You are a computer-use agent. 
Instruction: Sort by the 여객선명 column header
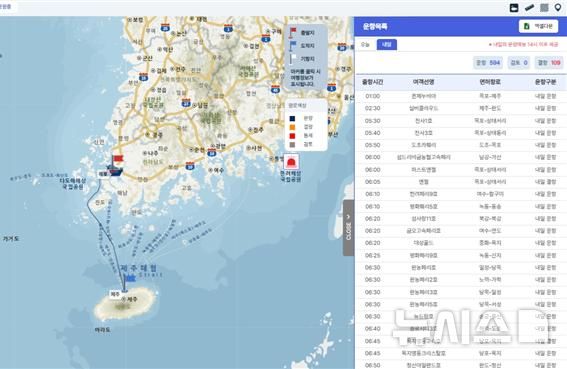tap(423, 82)
